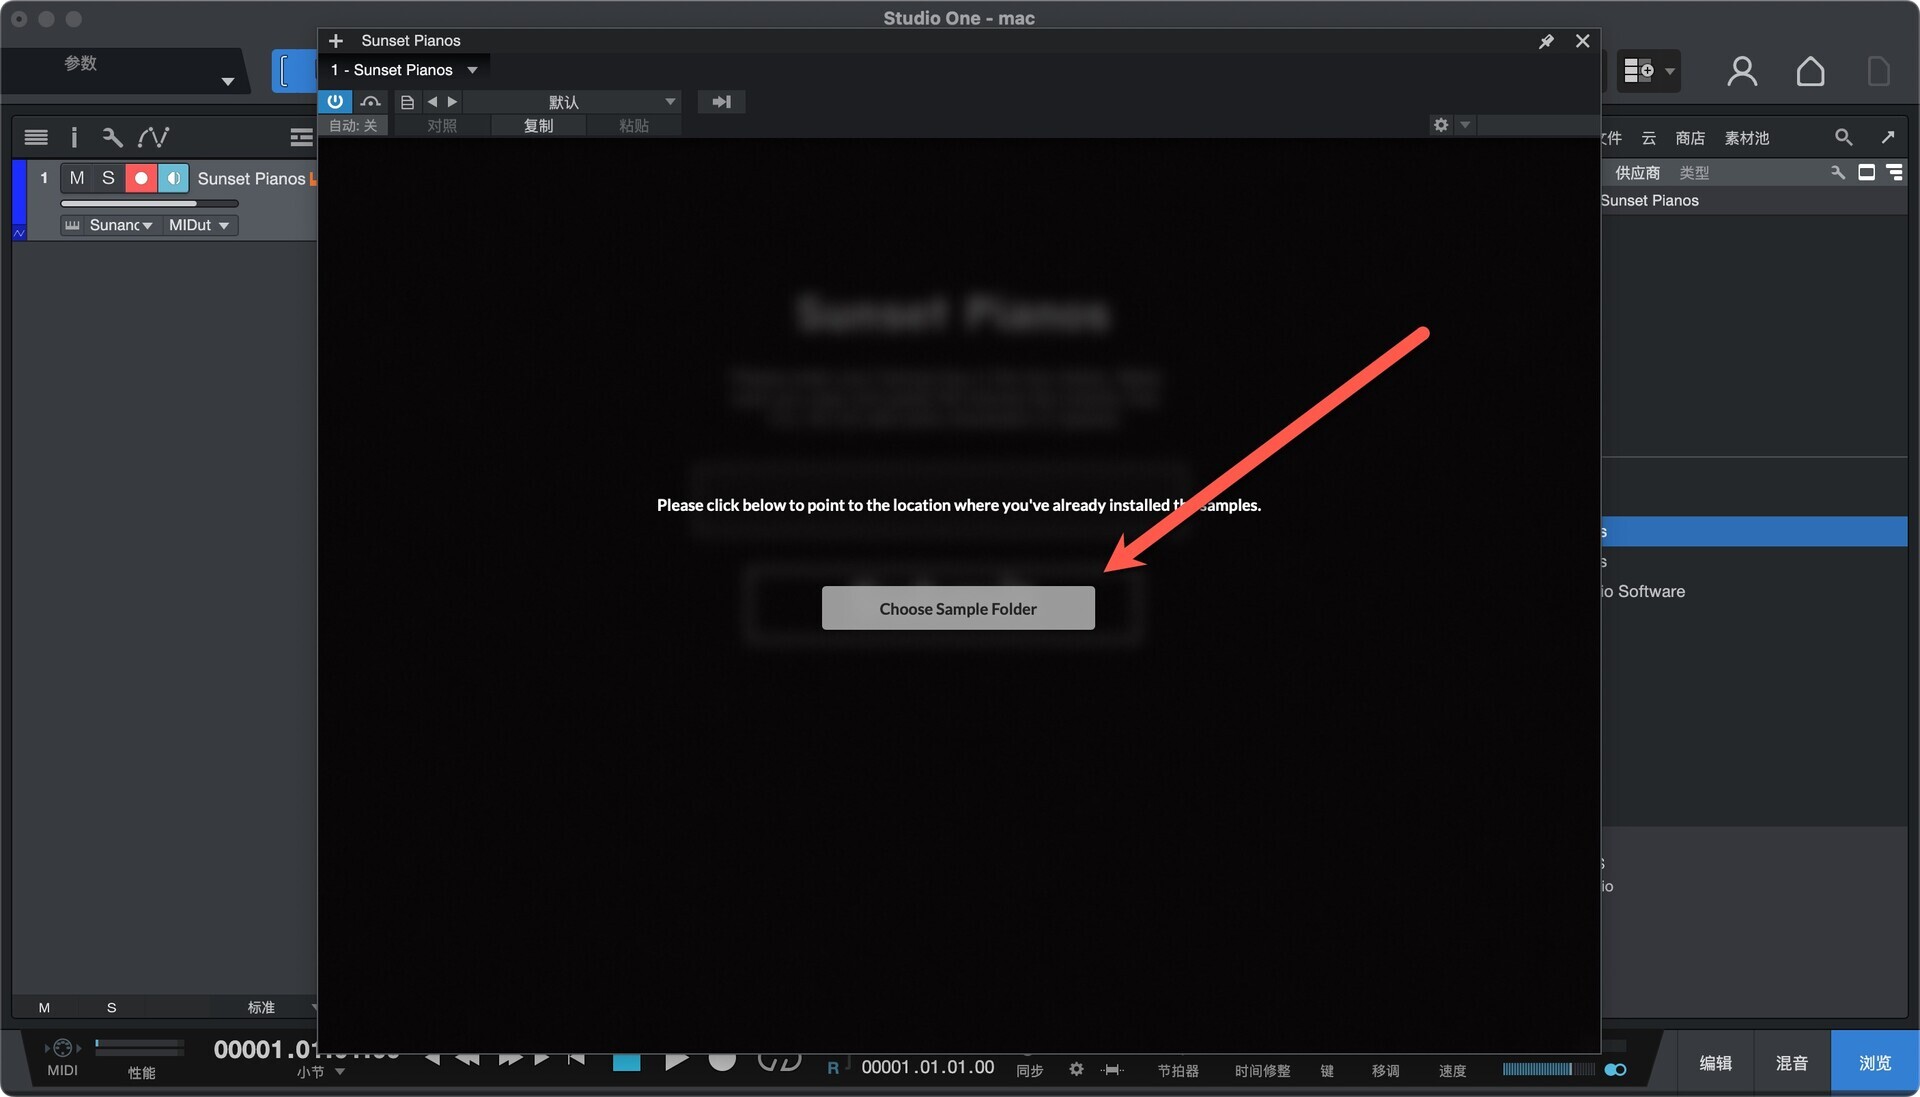The image size is (1920, 1097).
Task: Click the arrow-to-bar preset button right of 默认
Action: point(721,102)
